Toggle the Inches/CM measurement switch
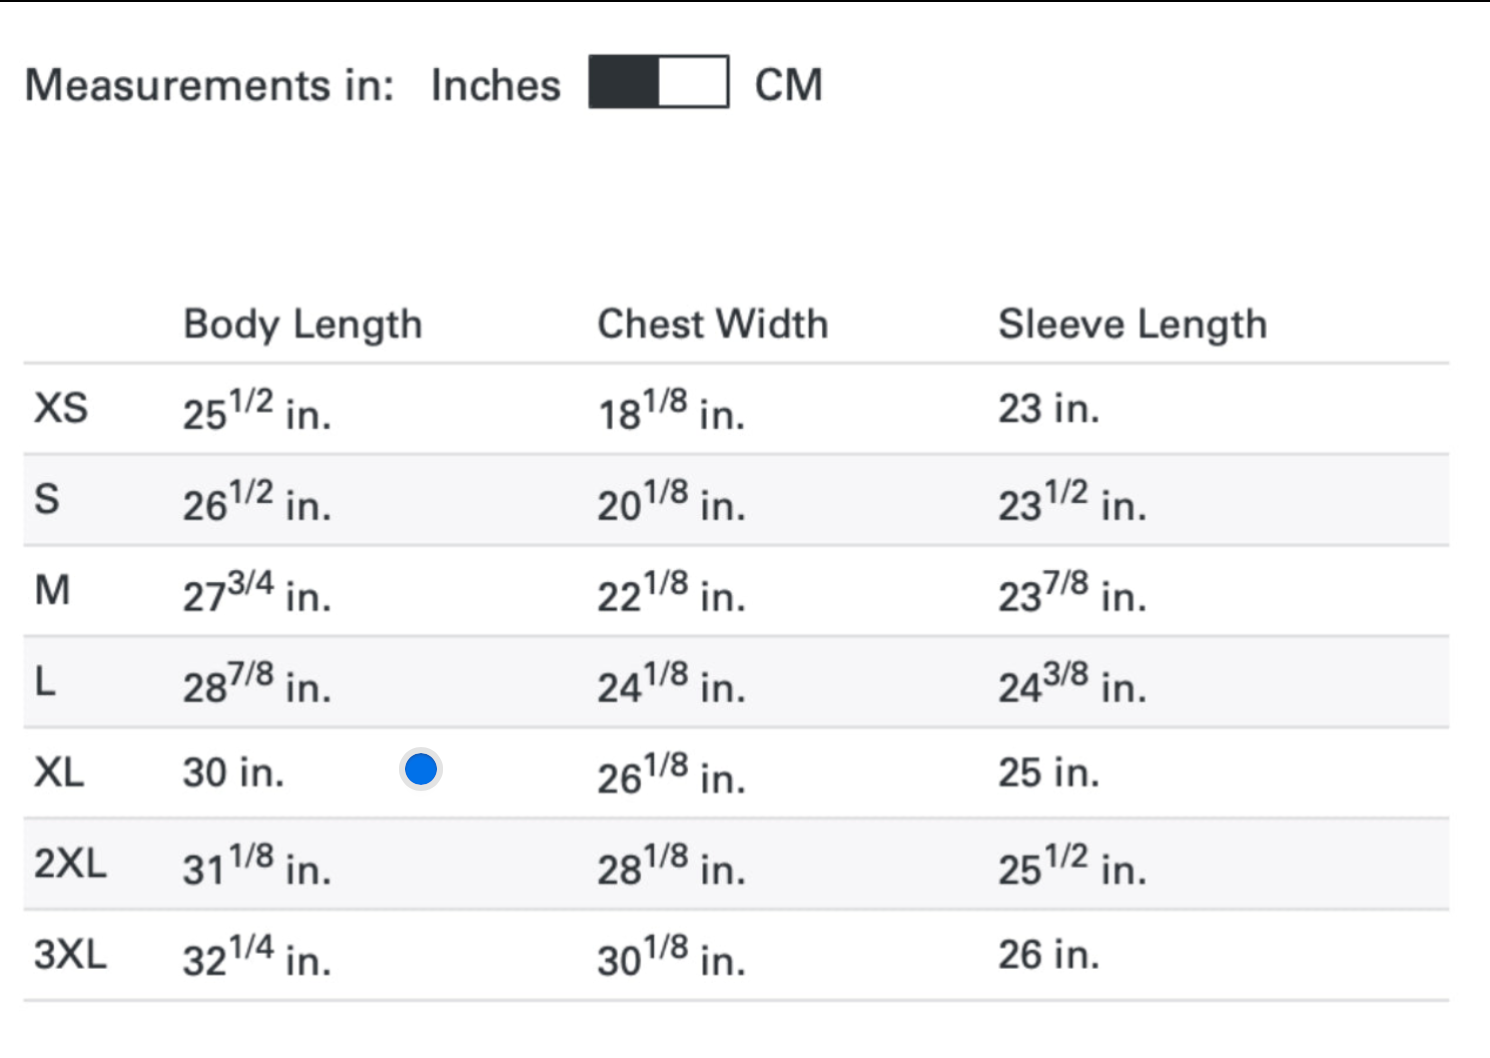Viewport: 1490px width, 1058px height. click(658, 82)
